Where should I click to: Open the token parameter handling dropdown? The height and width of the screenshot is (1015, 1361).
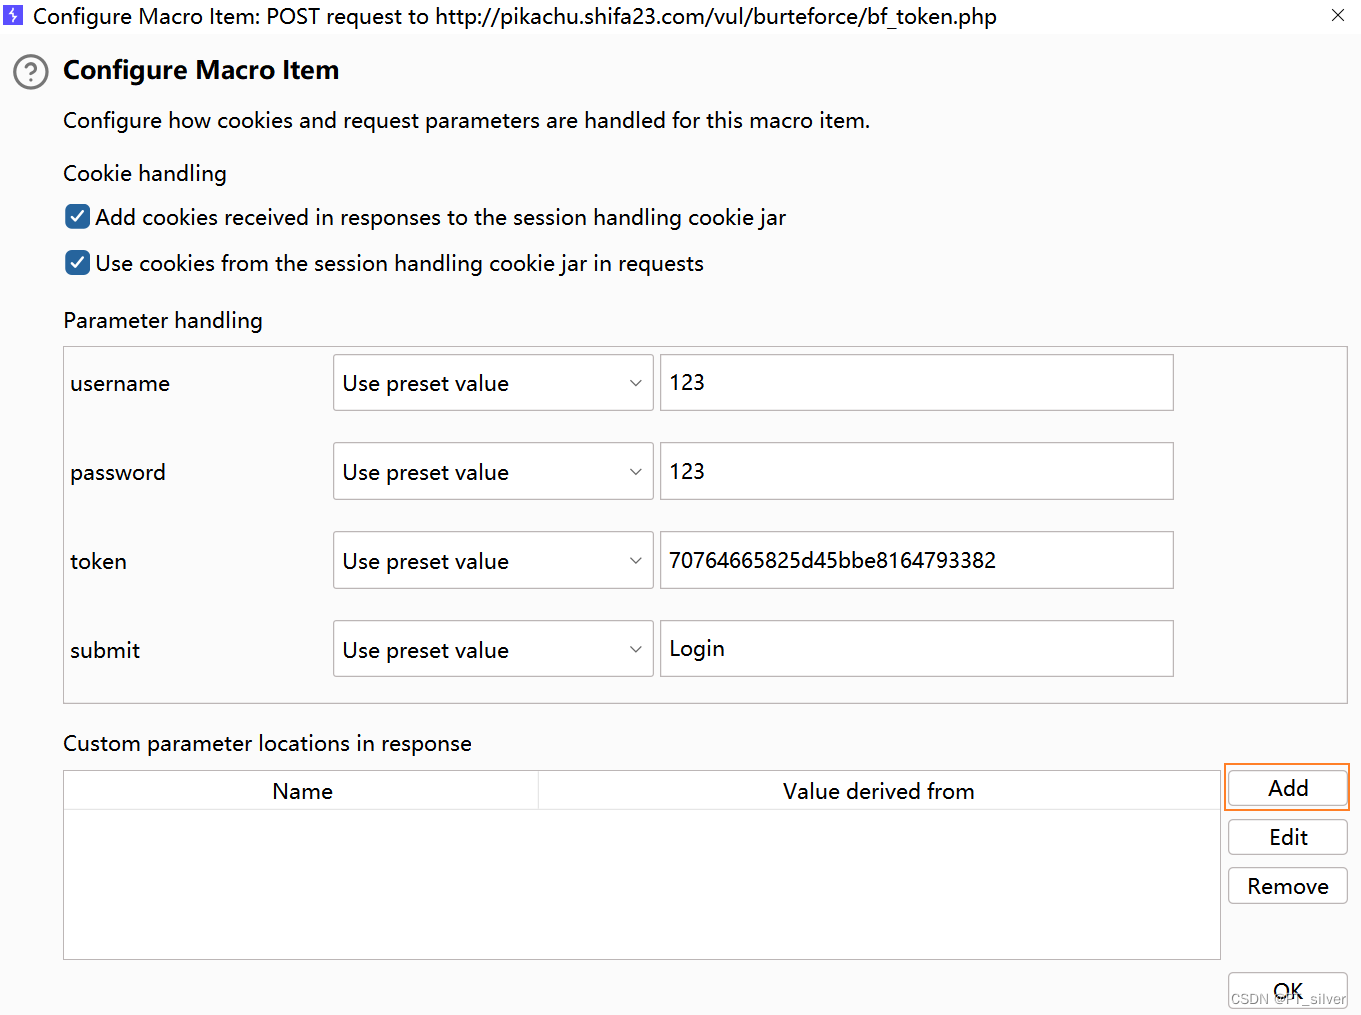(493, 561)
